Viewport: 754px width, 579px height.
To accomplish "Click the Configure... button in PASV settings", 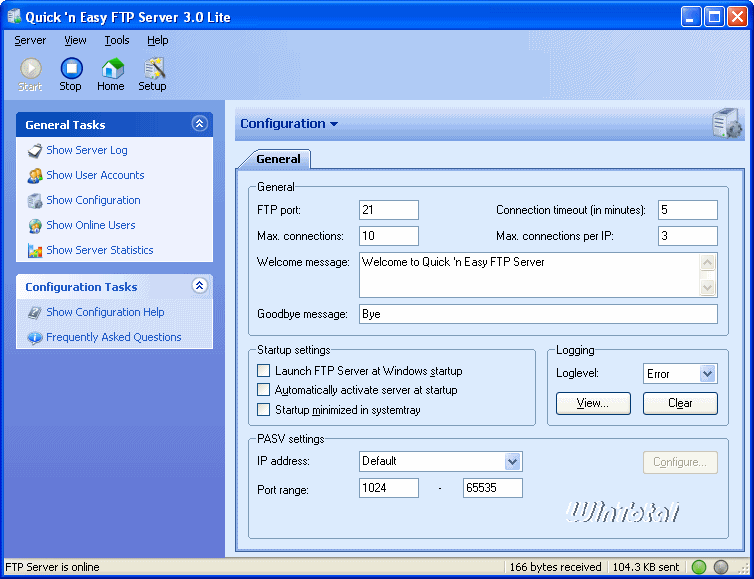I will coord(680,462).
